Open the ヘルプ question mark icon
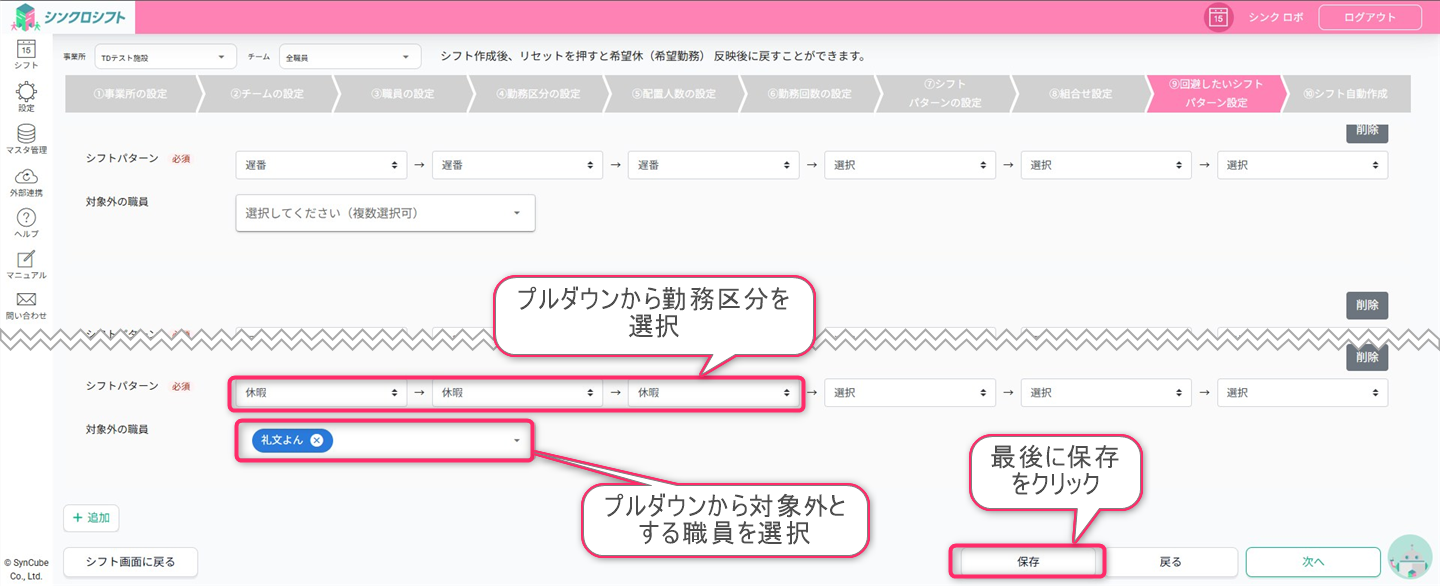 coord(26,224)
